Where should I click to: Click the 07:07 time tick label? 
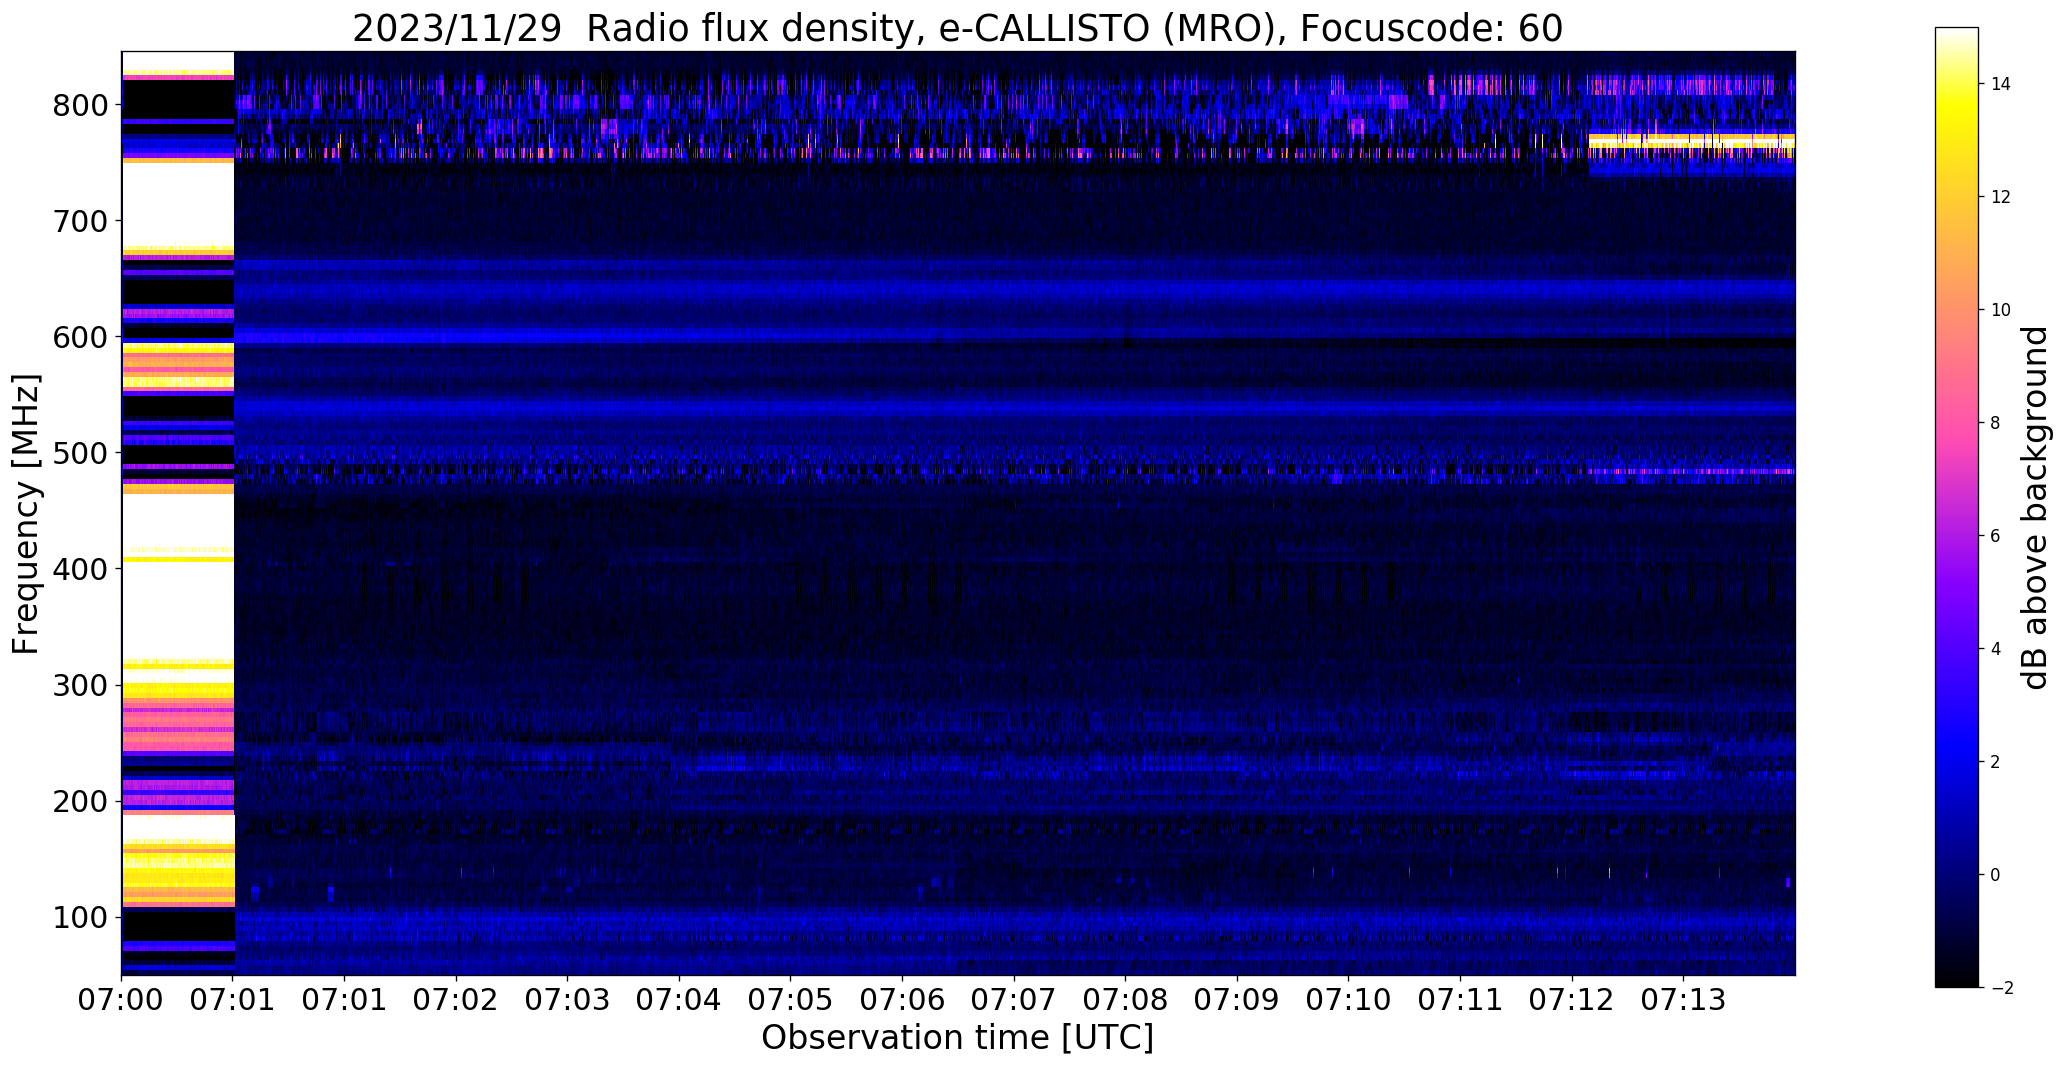point(1014,1000)
